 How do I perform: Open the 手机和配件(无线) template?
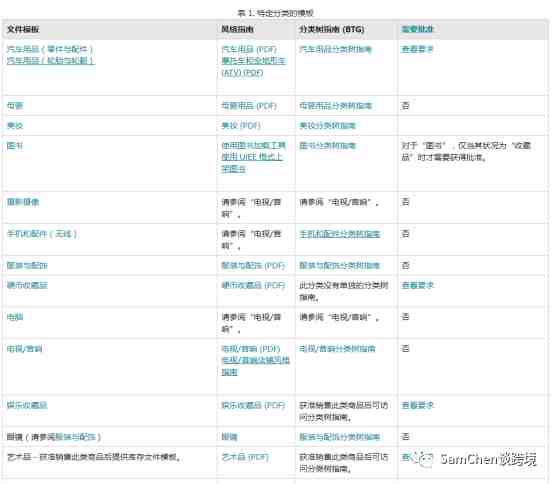pos(42,234)
